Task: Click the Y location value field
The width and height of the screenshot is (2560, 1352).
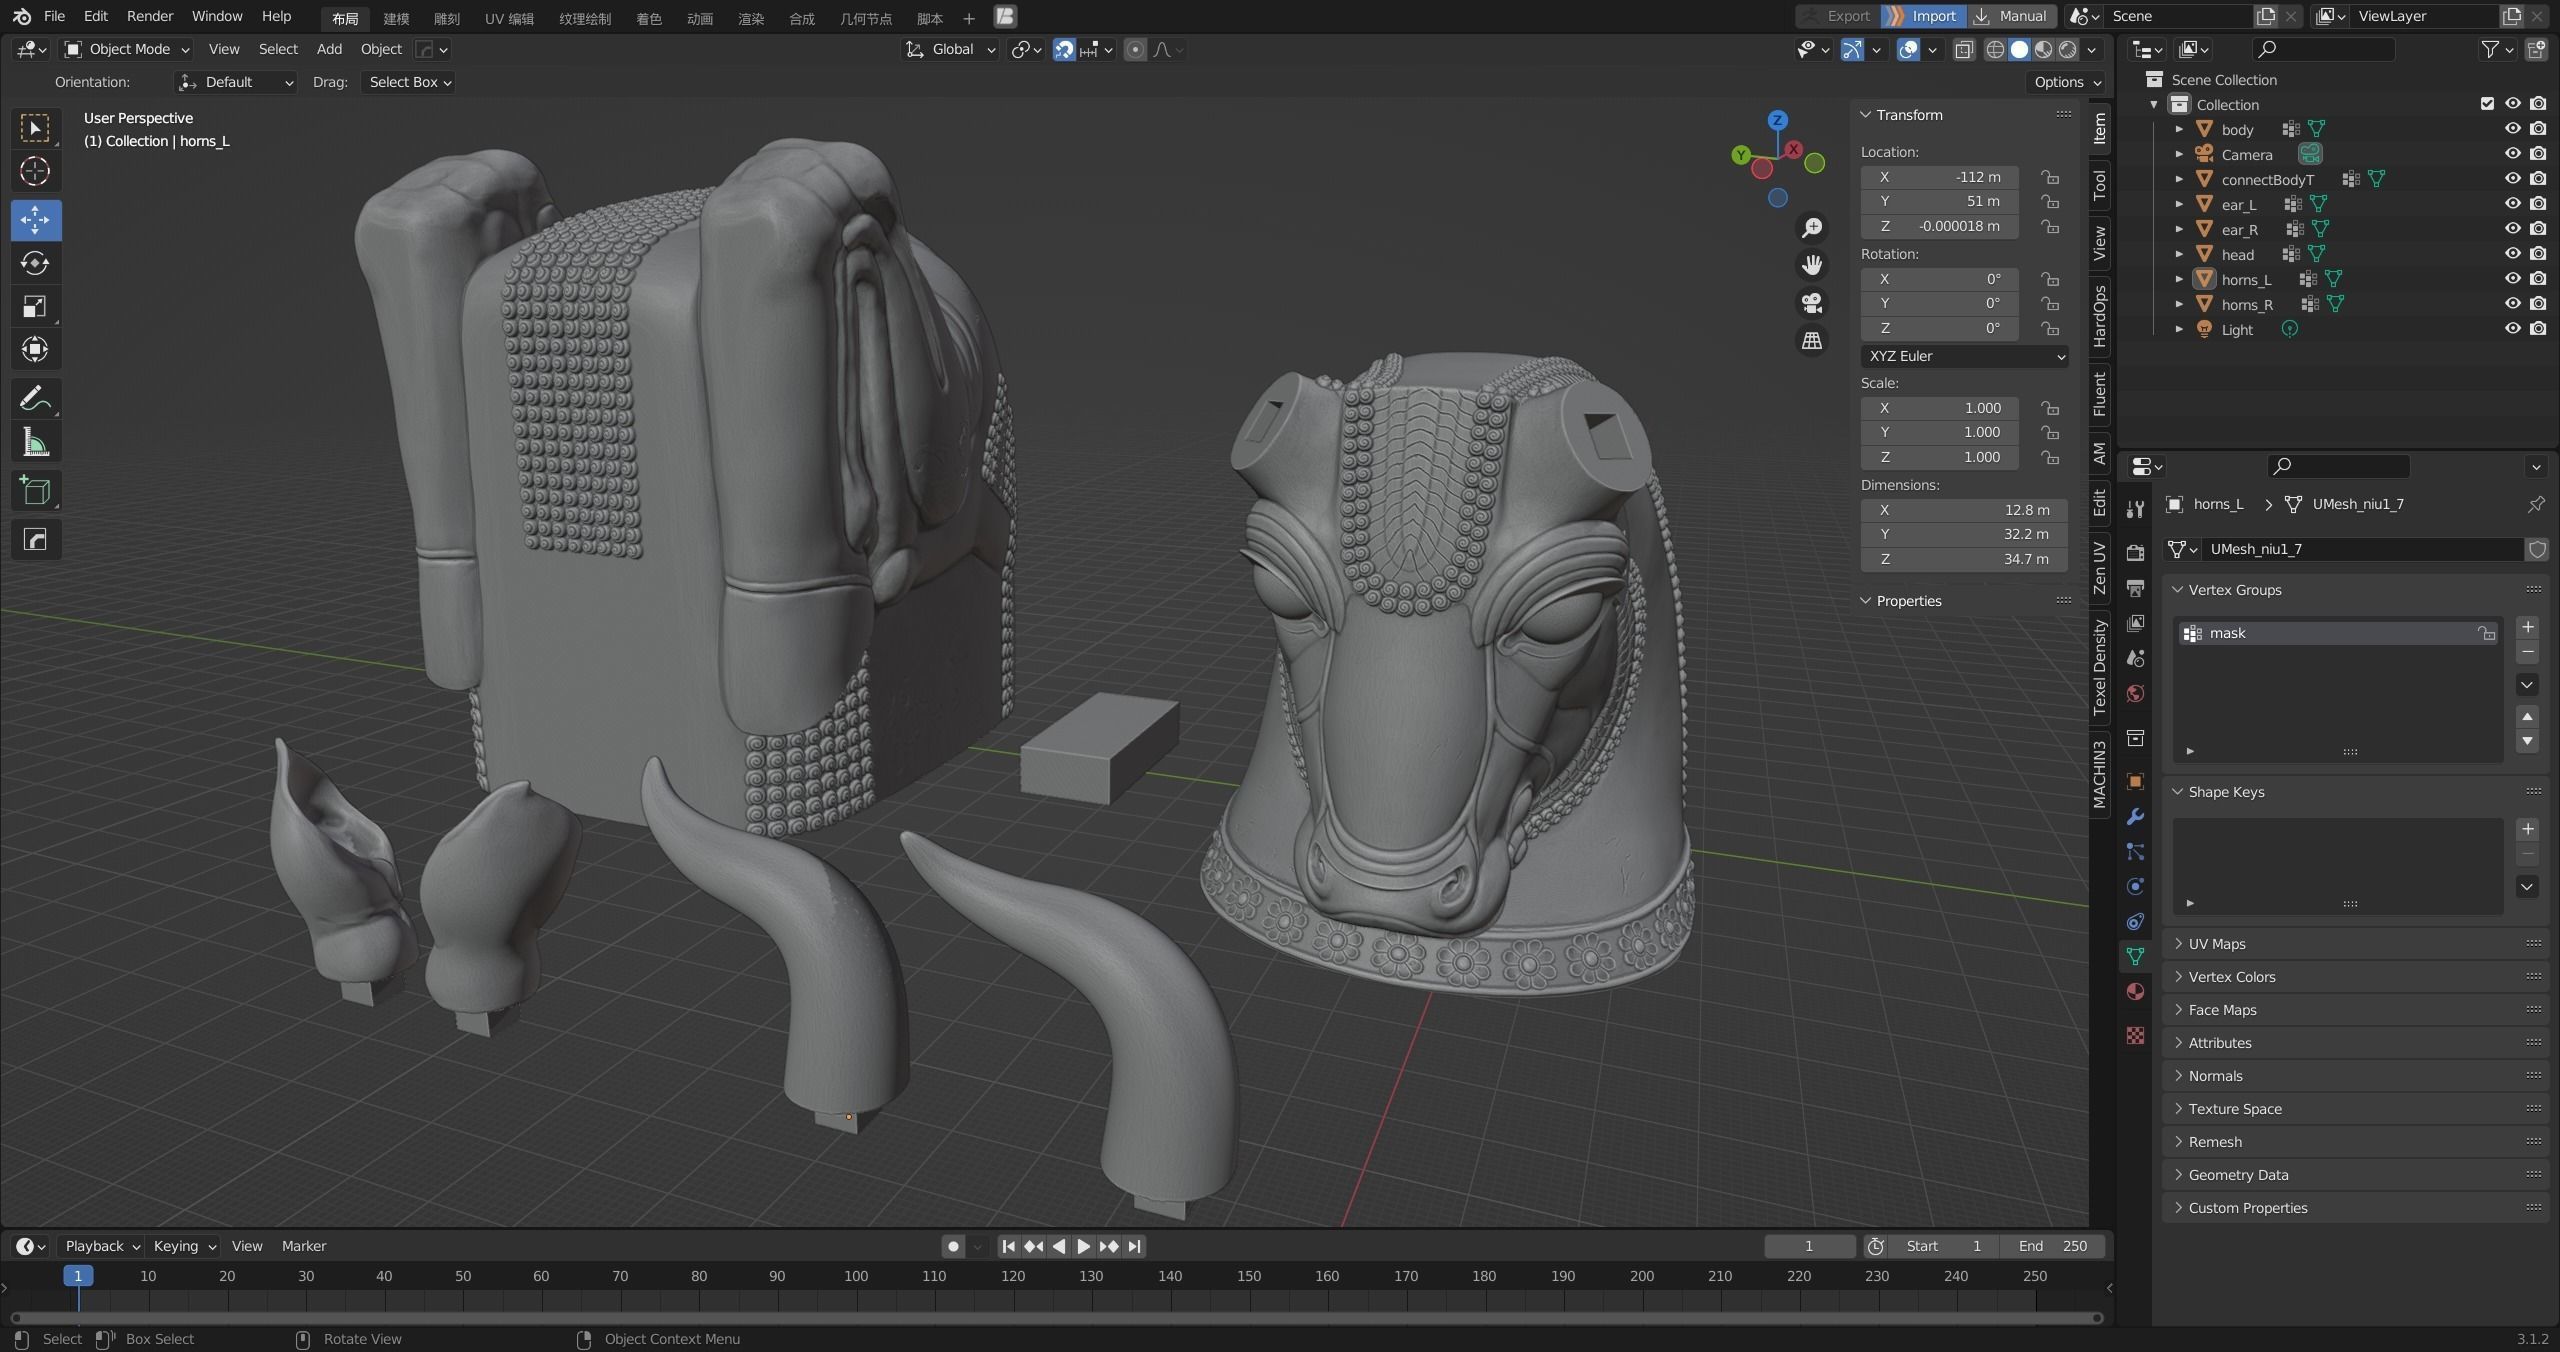Action: pyautogui.click(x=1939, y=201)
